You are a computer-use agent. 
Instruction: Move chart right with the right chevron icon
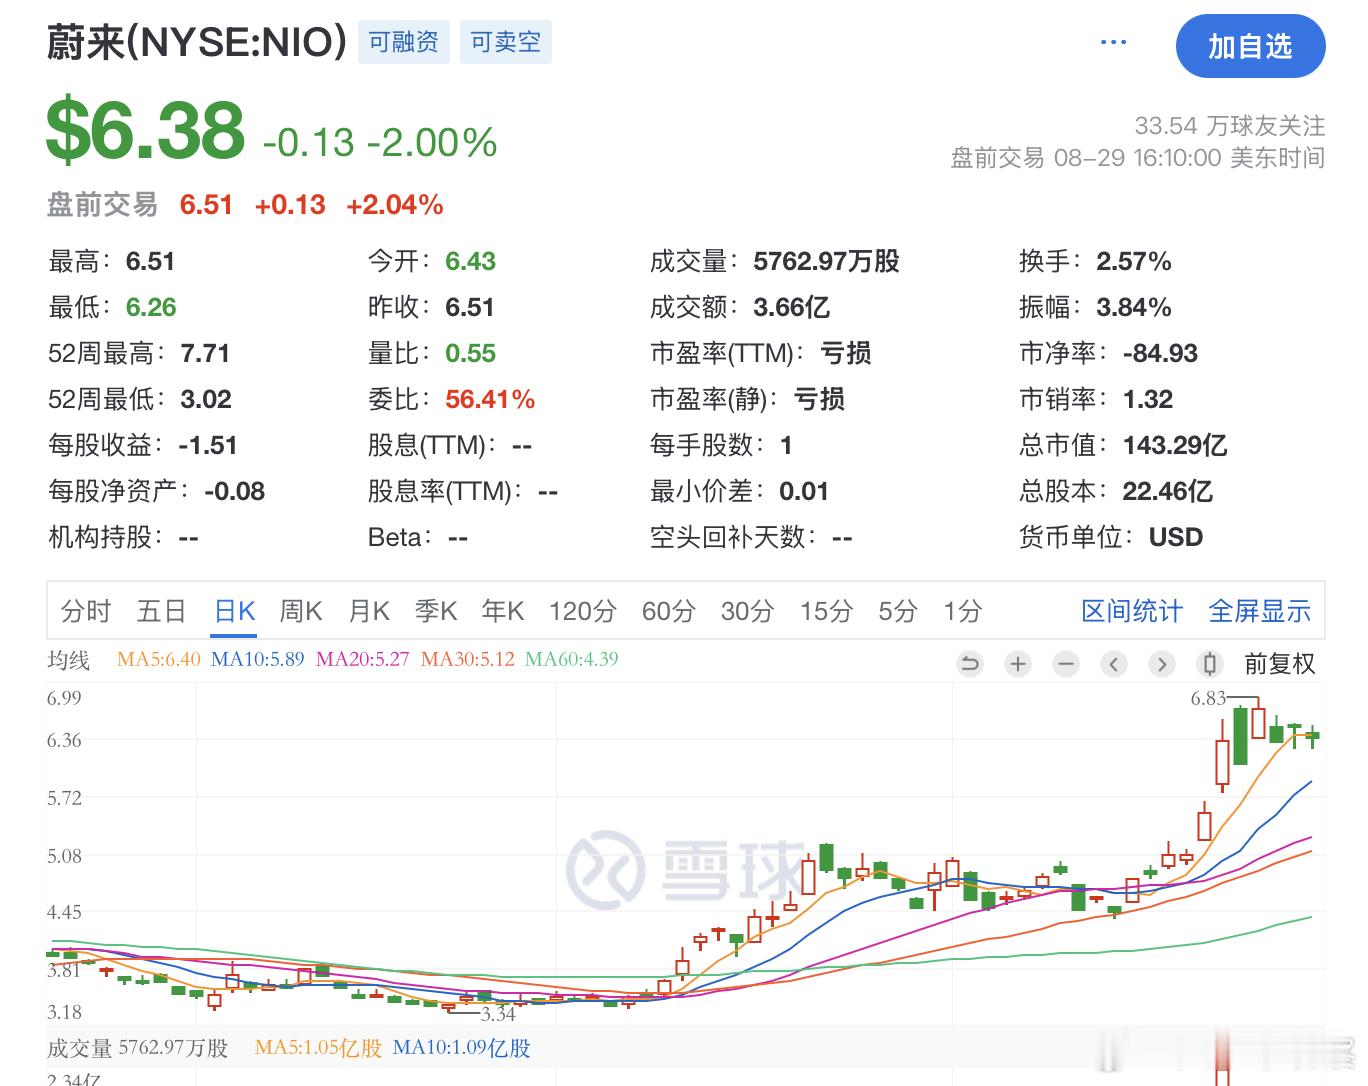pyautogui.click(x=1161, y=664)
